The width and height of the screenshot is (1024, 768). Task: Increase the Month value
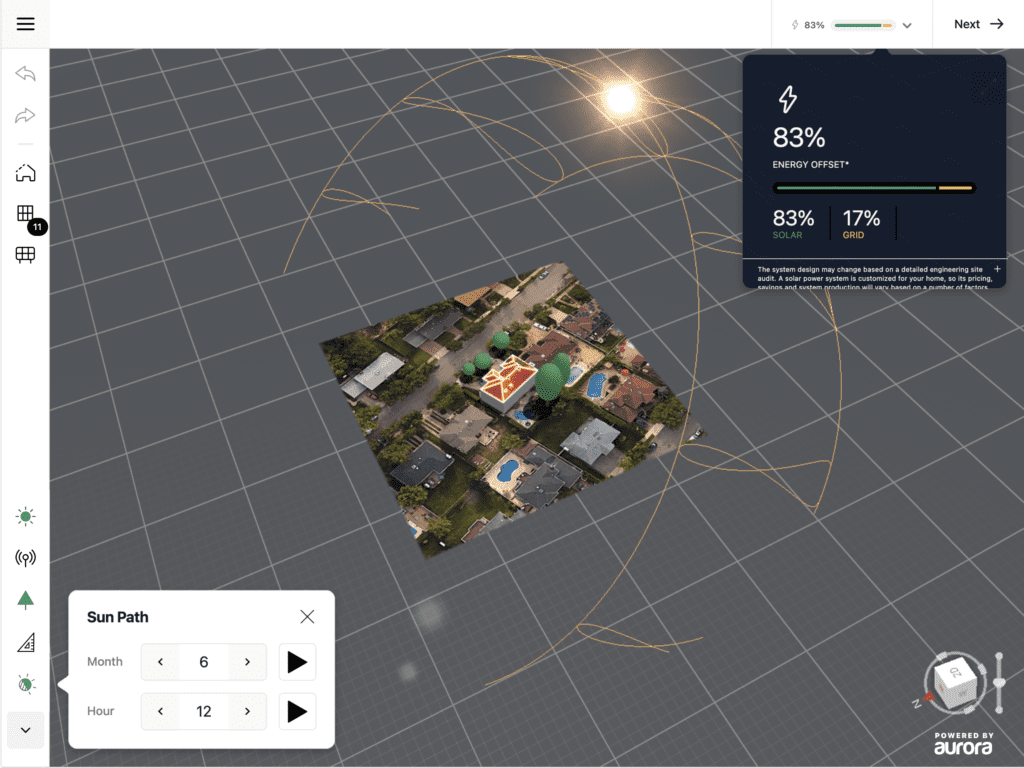click(248, 662)
